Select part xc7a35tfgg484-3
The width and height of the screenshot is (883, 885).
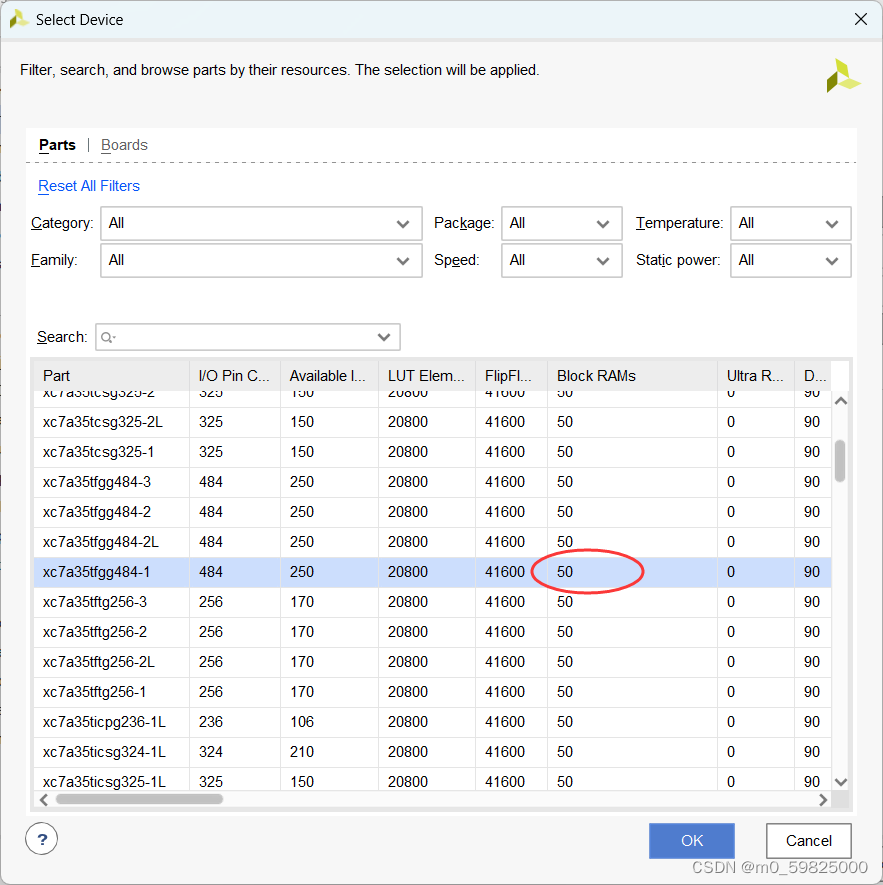pos(432,482)
